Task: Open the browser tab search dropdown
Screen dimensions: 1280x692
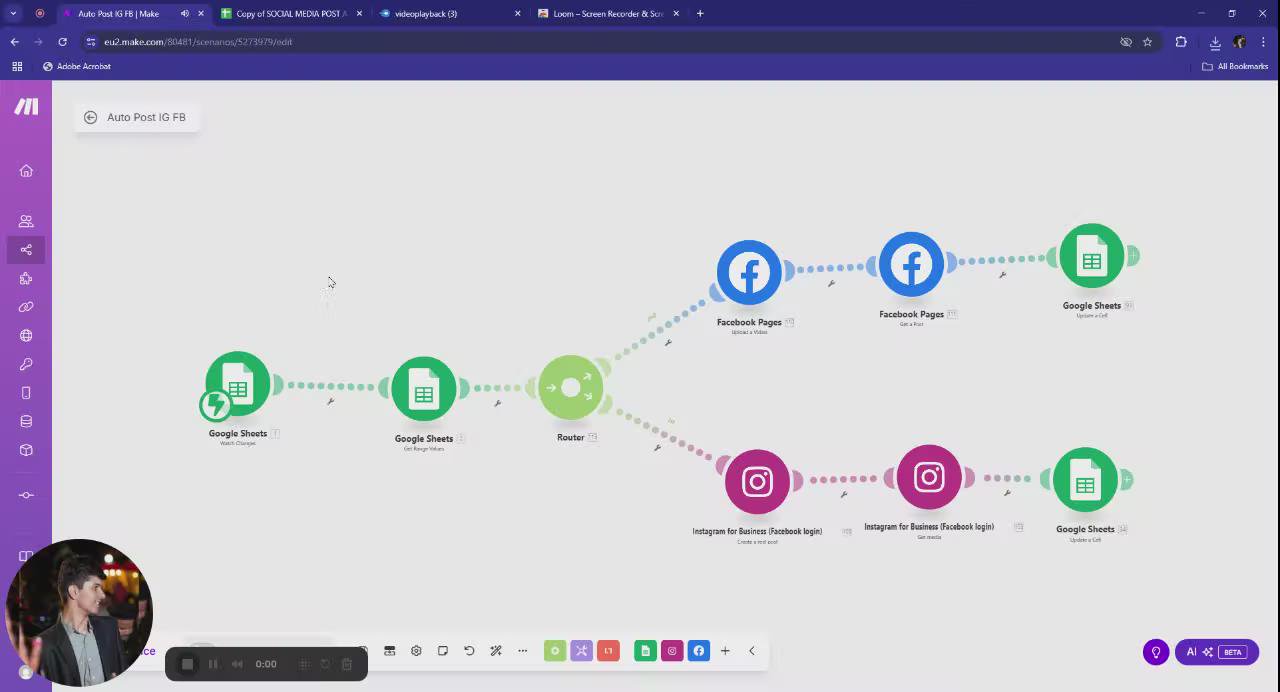Action: (13, 14)
